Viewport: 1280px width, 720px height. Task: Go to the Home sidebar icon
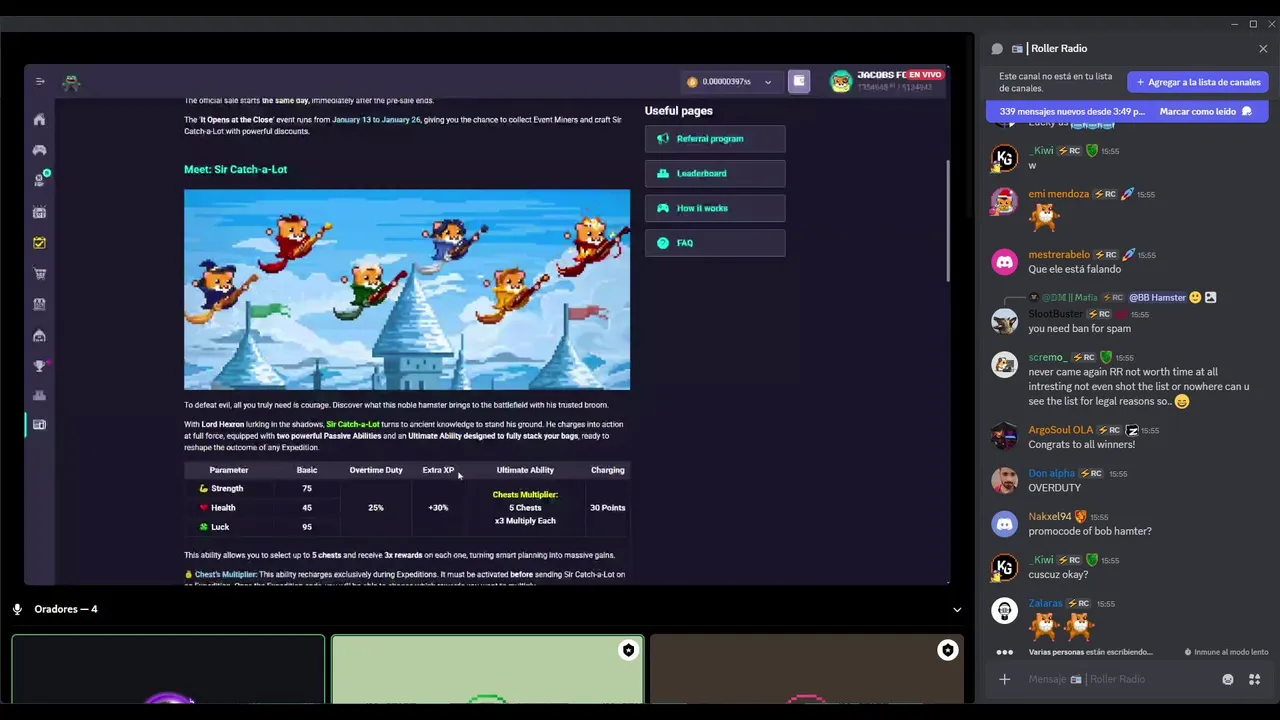[39, 120]
